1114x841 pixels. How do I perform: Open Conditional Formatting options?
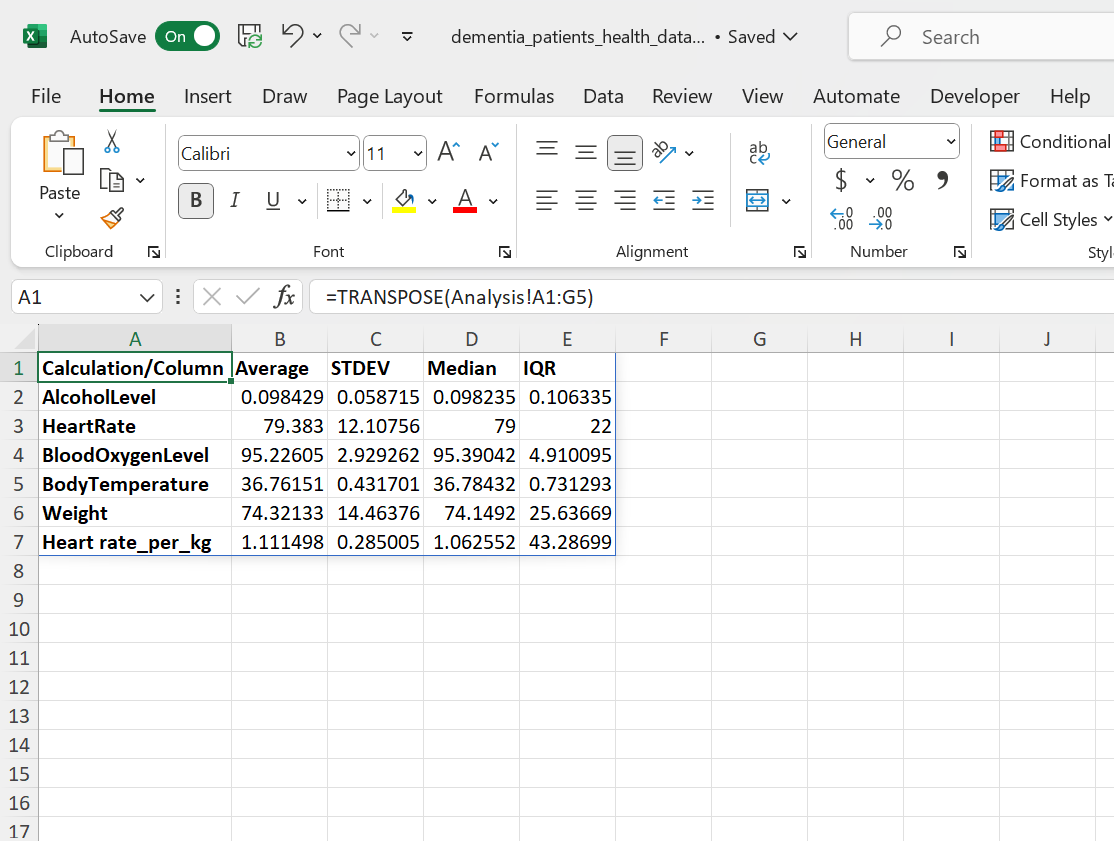[x=1048, y=141]
